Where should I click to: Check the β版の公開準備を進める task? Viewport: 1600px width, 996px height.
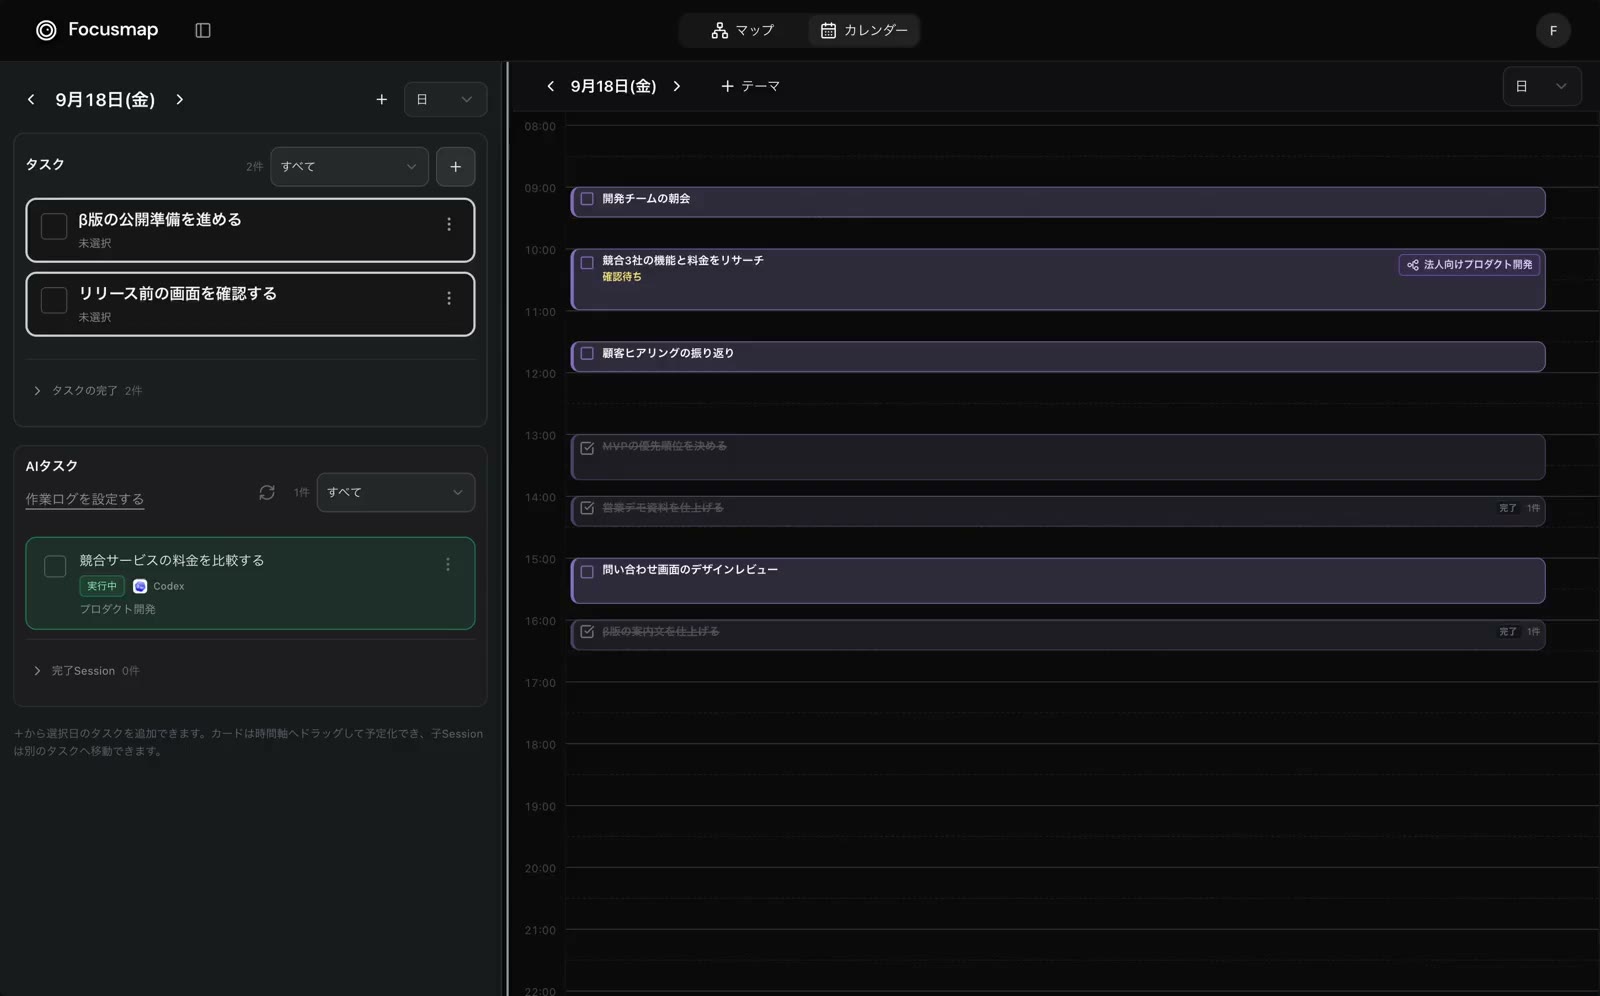point(54,226)
